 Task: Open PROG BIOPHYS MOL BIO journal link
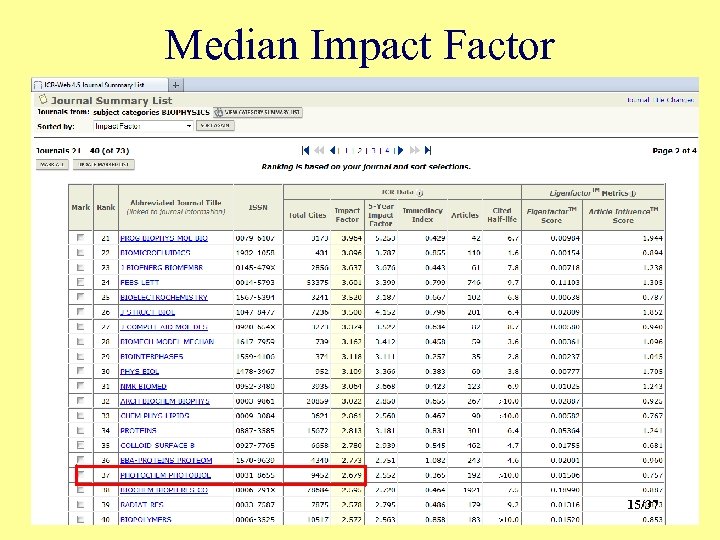pyautogui.click(x=163, y=238)
